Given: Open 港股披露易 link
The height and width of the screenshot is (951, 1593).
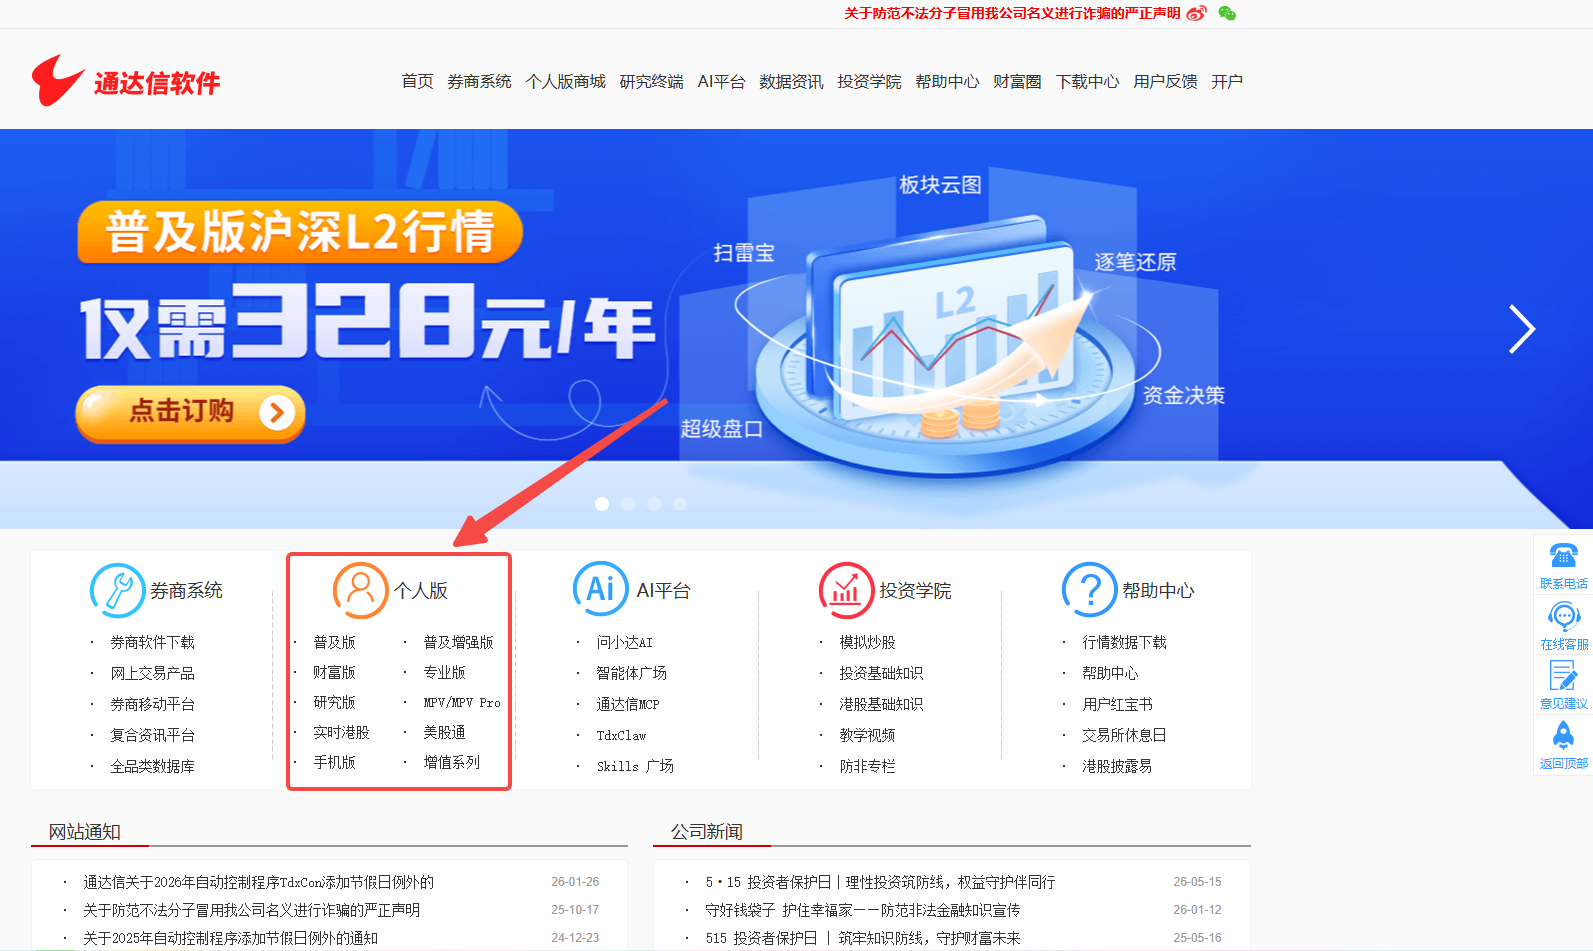Looking at the screenshot, I should [x=1117, y=766].
